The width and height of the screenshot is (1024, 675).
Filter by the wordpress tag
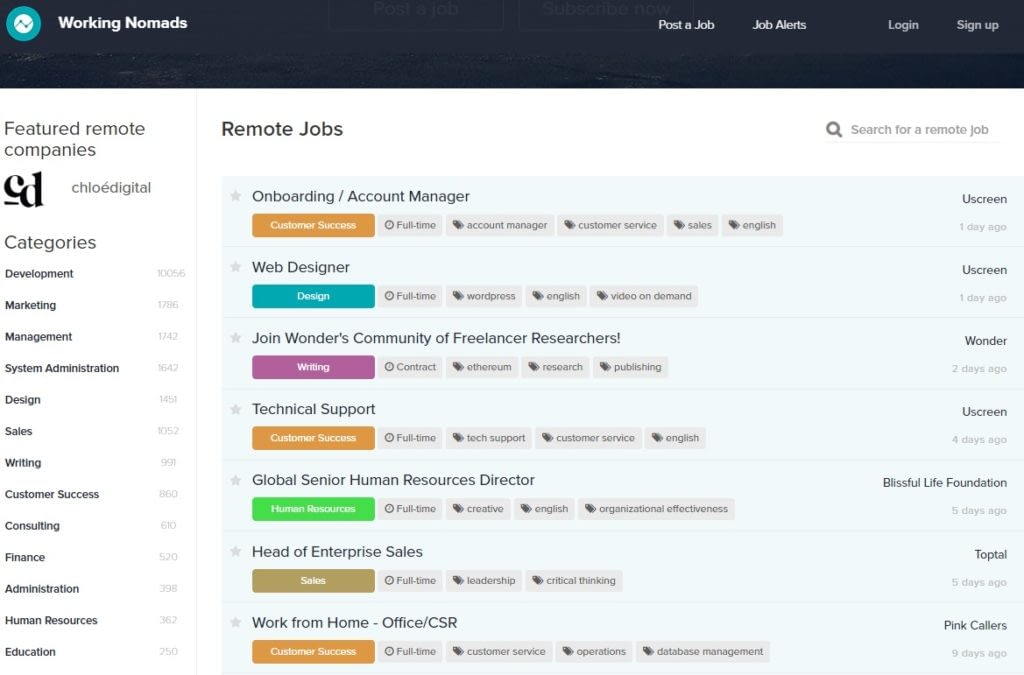[484, 296]
